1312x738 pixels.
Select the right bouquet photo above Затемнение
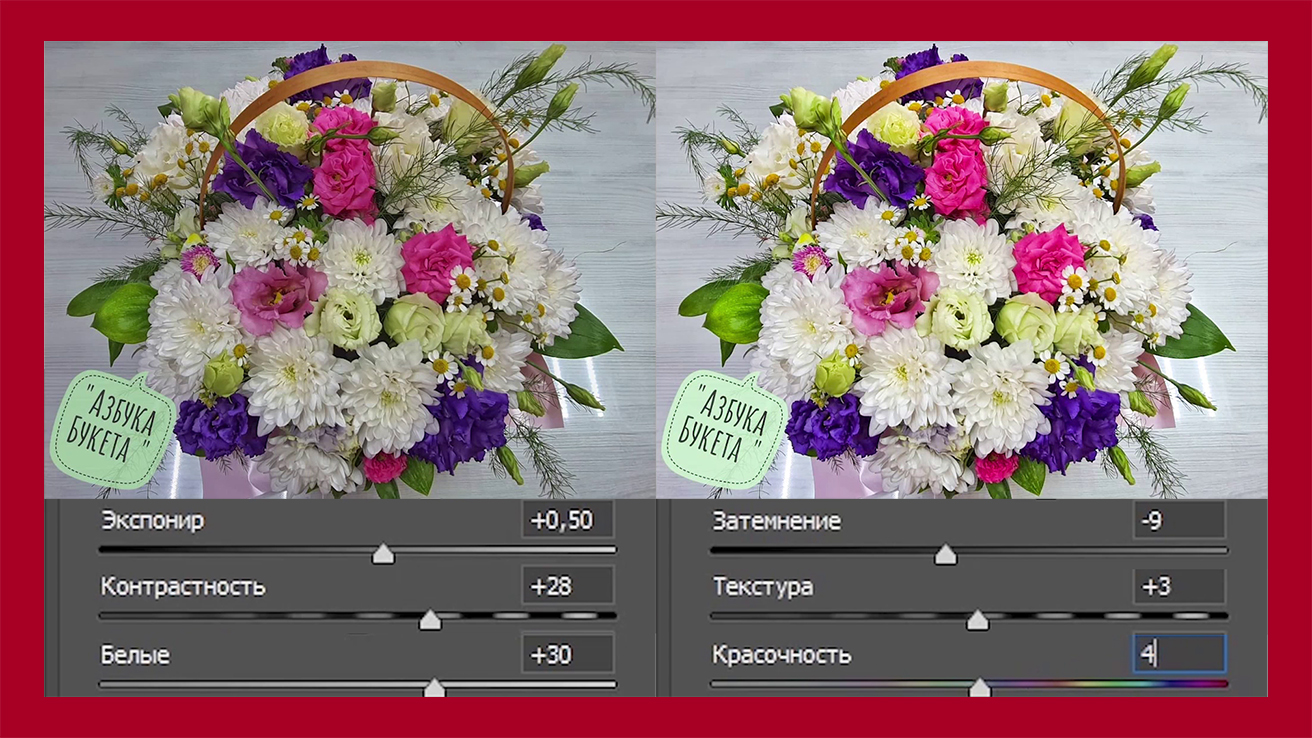coord(962,270)
